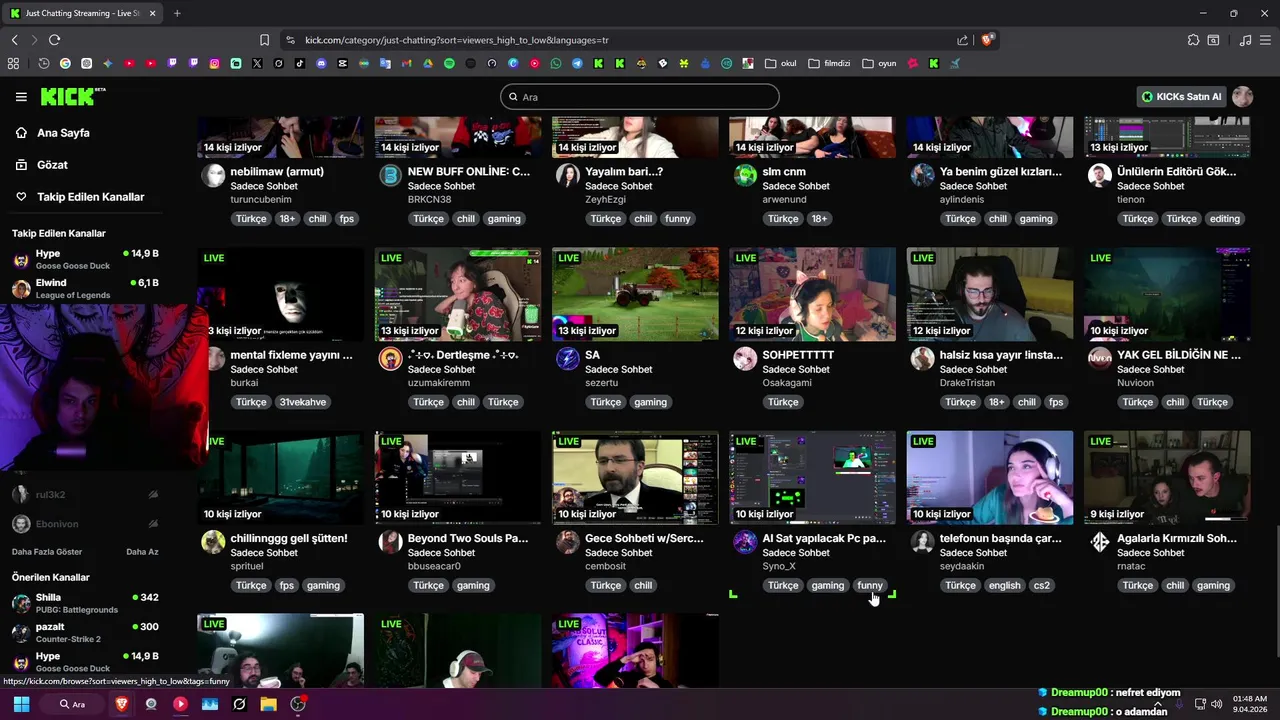Click the bookmark icon in address bar
The width and height of the screenshot is (1280, 720).
click(264, 40)
